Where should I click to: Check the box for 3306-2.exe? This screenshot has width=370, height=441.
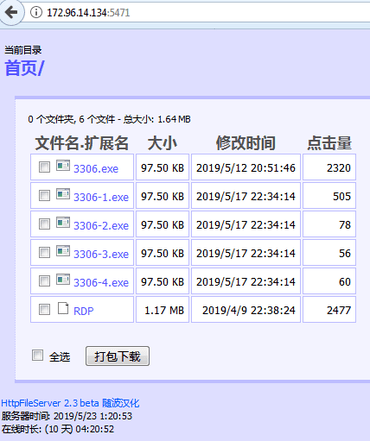tap(44, 224)
